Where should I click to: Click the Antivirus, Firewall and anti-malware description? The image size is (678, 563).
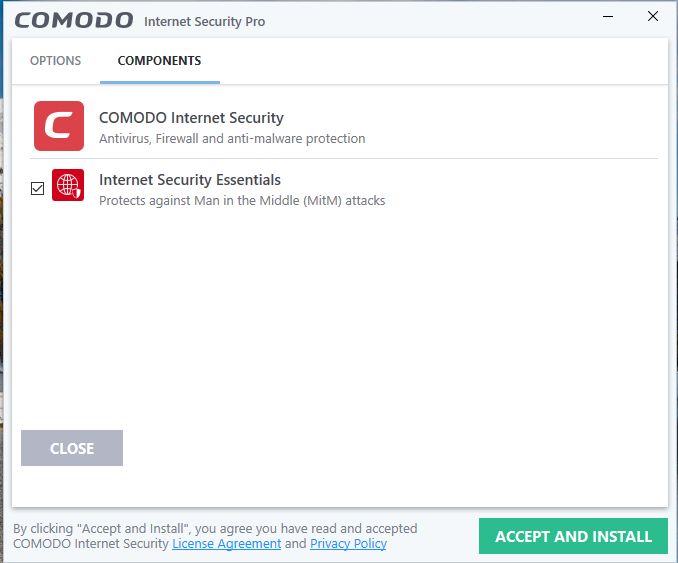point(232,139)
